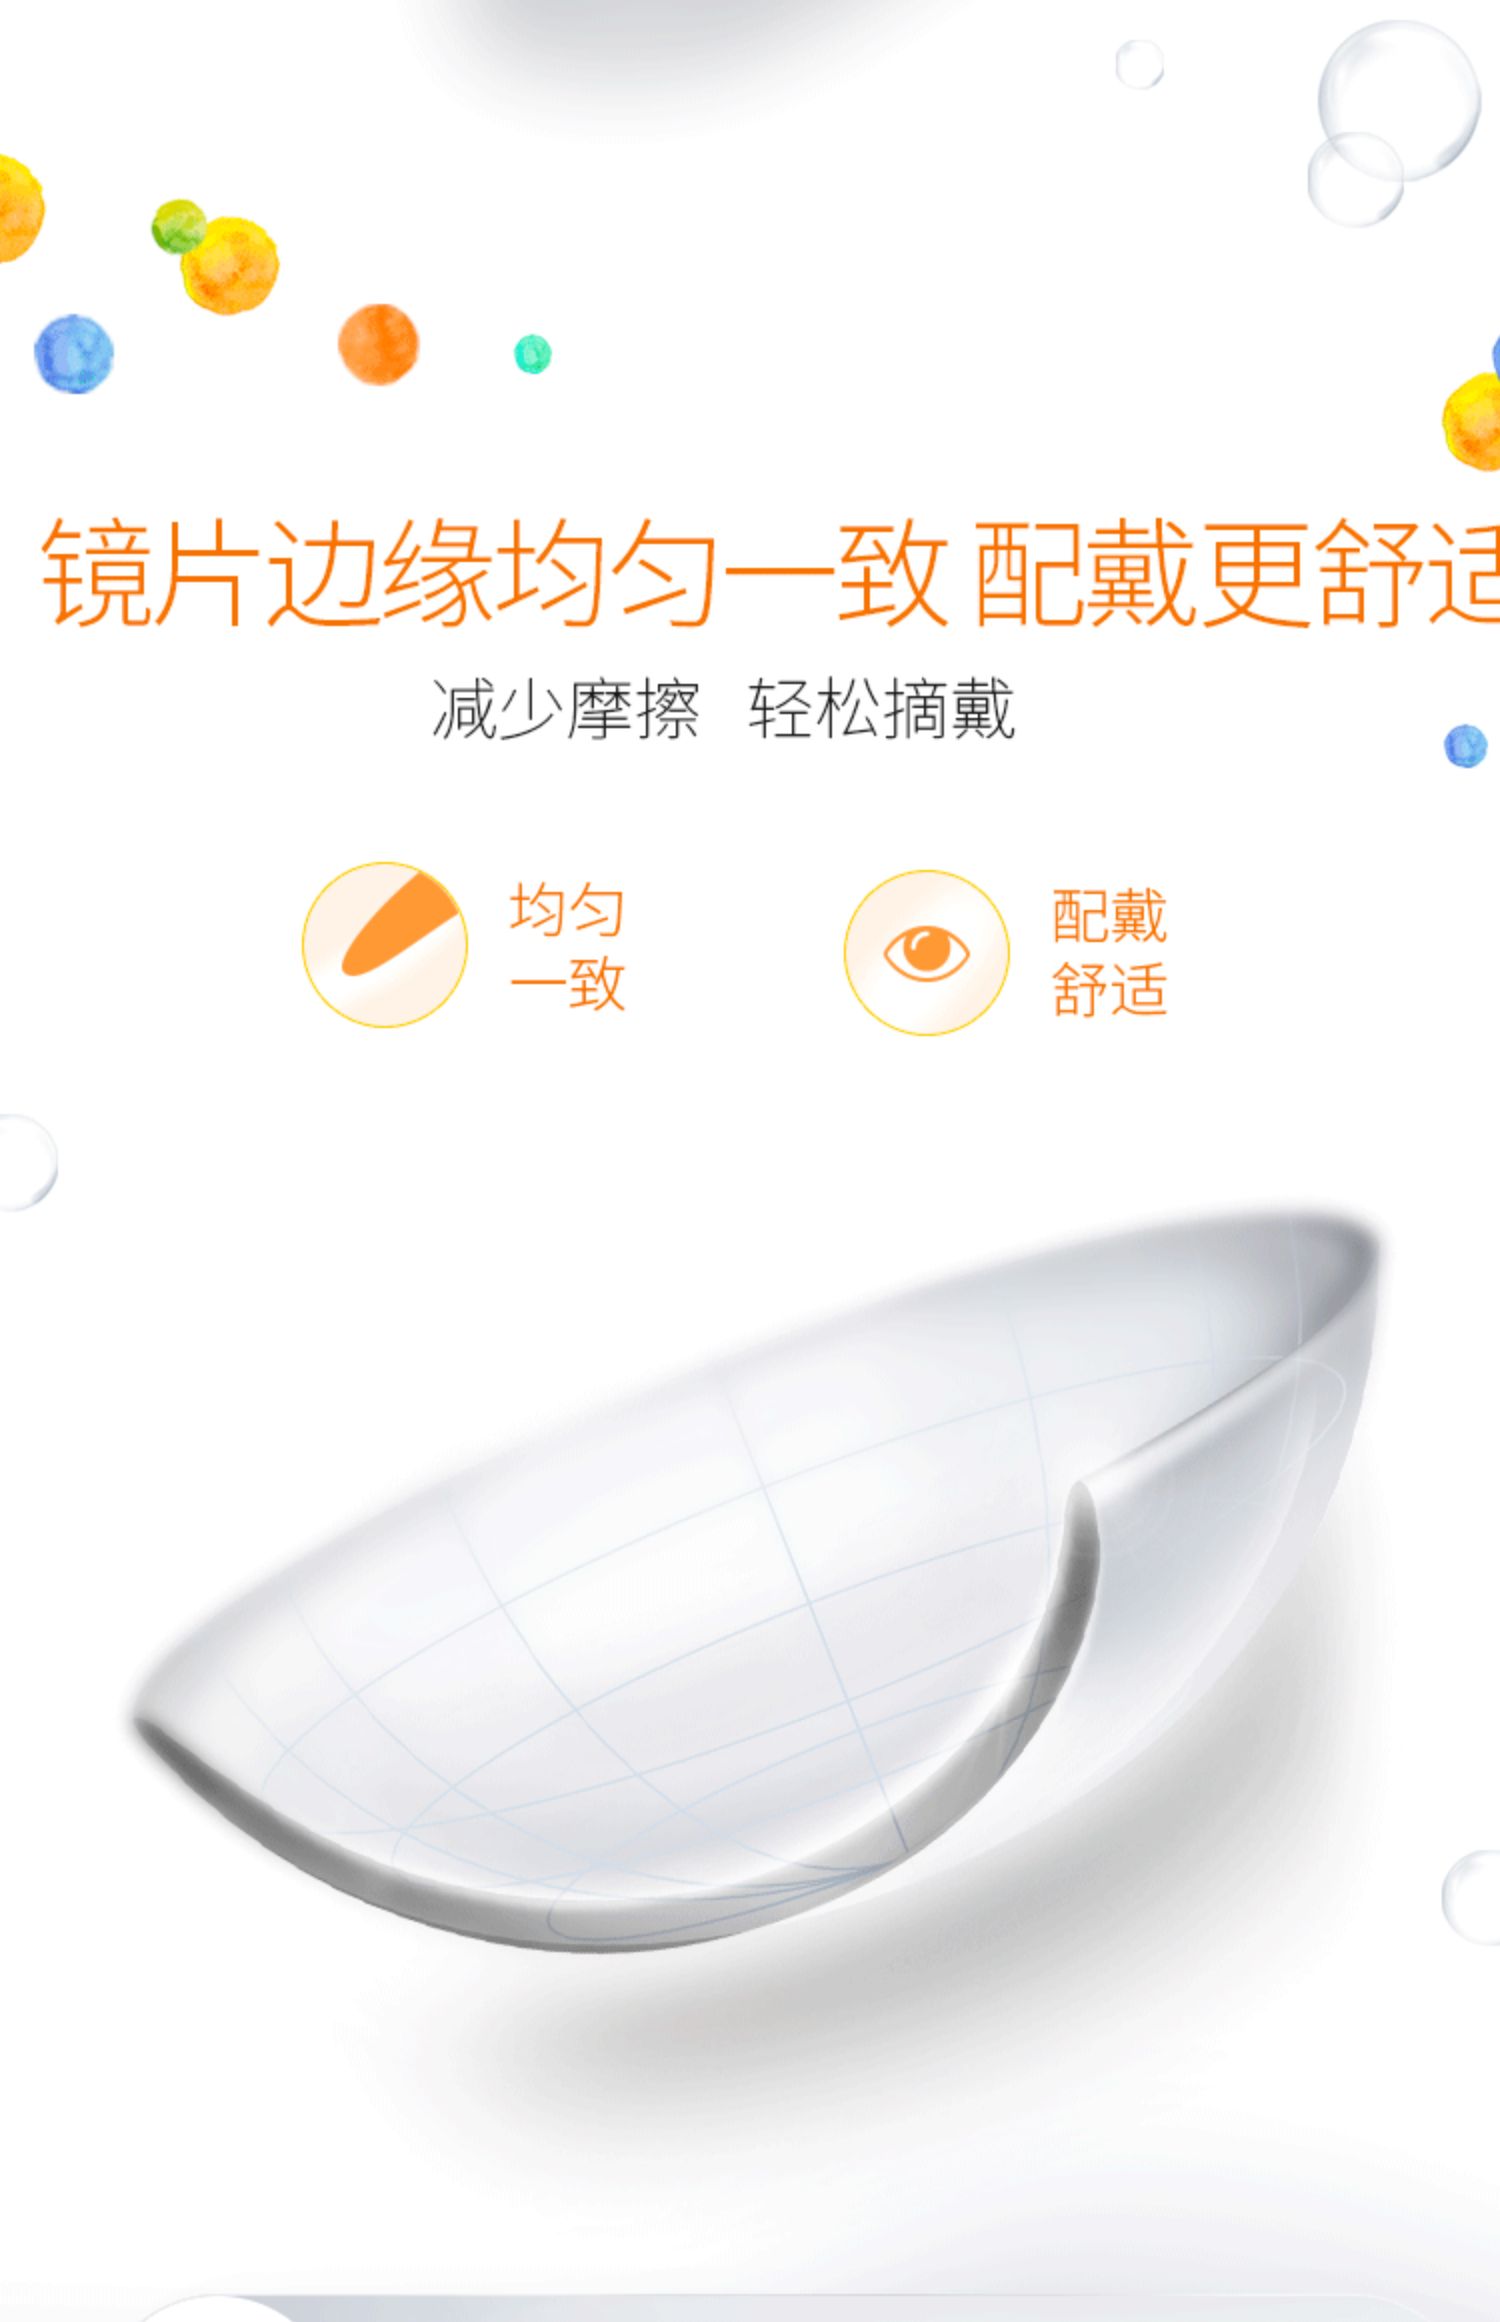Click the yellow ball at left edge
The image size is (1500, 2322).
(20, 208)
